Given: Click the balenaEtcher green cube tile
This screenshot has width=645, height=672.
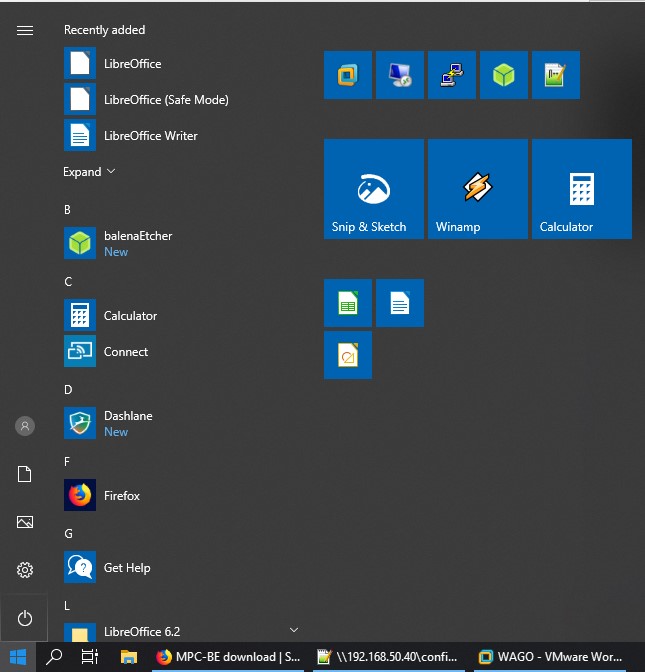Looking at the screenshot, I should point(504,75).
